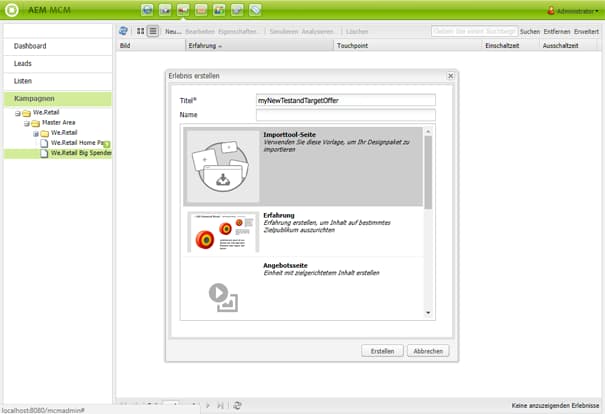
Task: Select the Angebotsseite template
Action: (x=303, y=287)
